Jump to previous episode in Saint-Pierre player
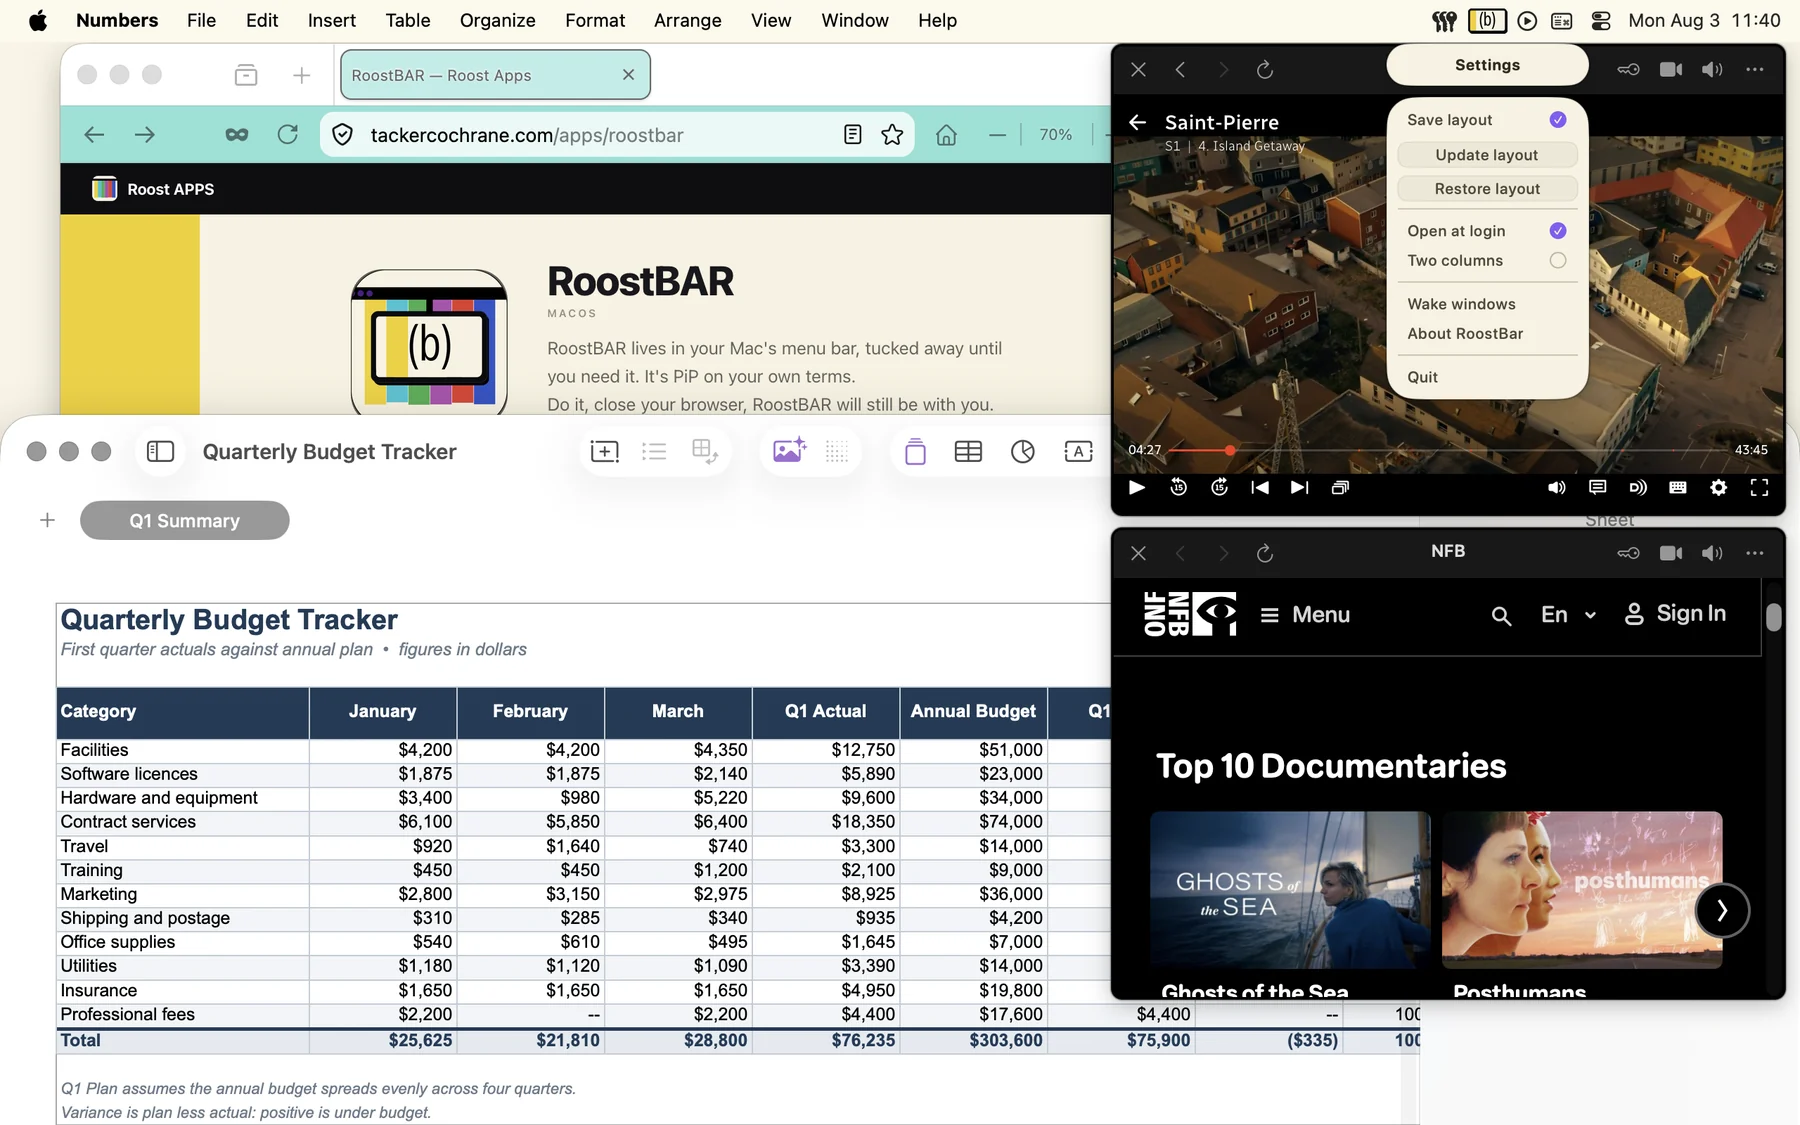Image resolution: width=1800 pixels, height=1125 pixels. tap(1260, 487)
